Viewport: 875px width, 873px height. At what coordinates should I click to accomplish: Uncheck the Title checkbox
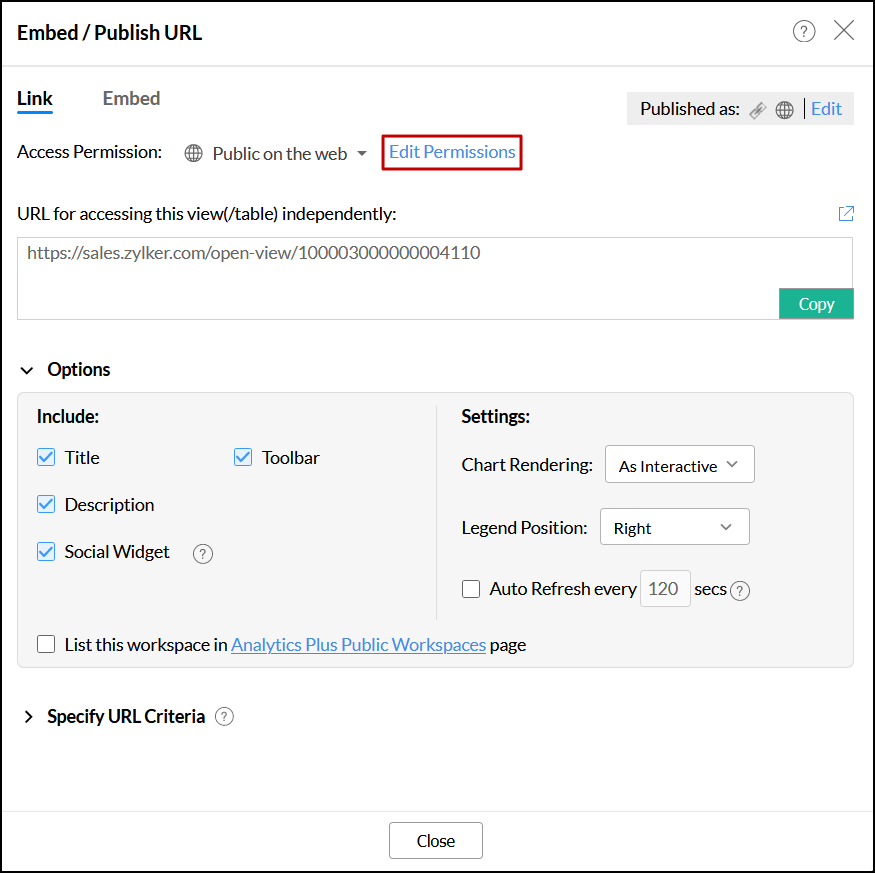[46, 457]
